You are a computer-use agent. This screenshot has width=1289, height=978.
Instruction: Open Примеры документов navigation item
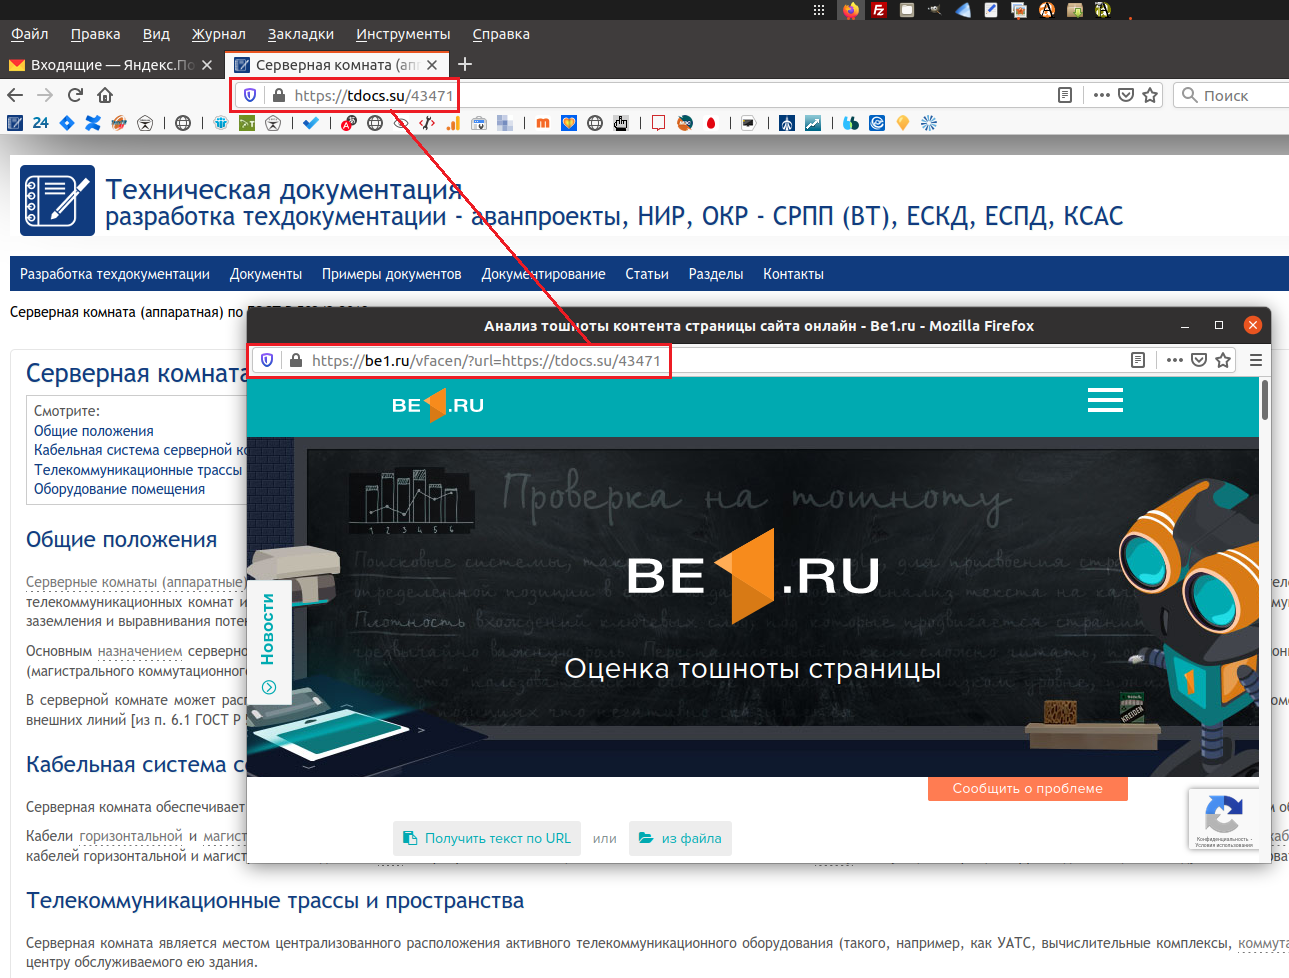(x=392, y=274)
